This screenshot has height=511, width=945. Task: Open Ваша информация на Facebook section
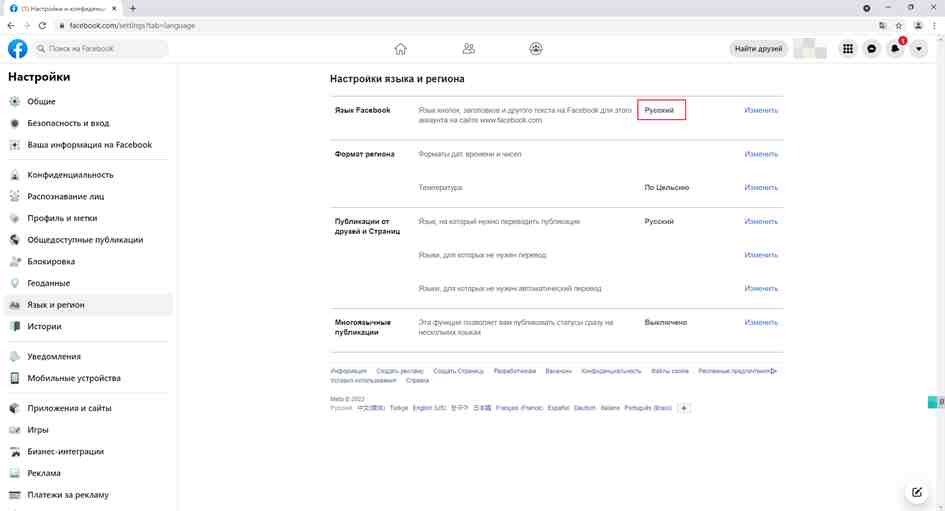coord(89,145)
